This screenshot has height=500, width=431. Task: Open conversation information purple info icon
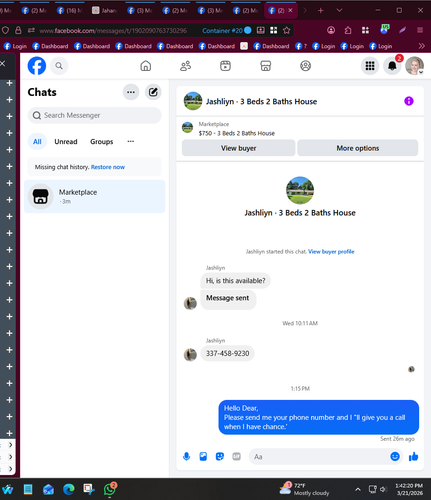coord(409,101)
